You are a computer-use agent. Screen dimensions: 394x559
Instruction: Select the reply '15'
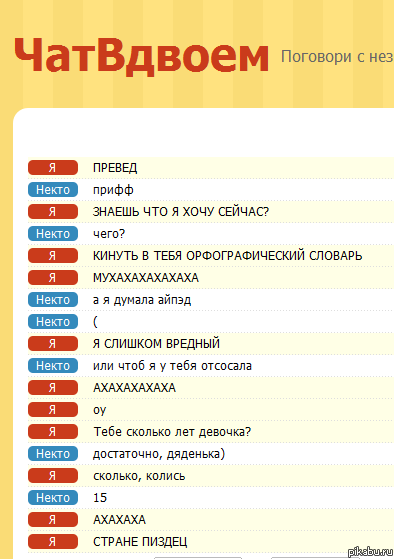[x=100, y=498]
